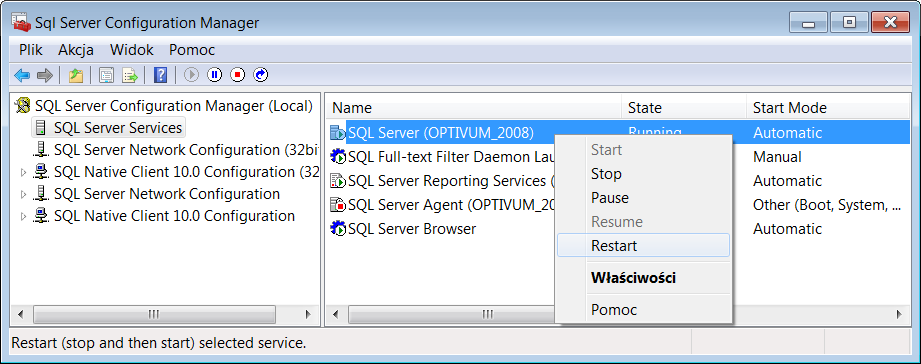Viewport: 921px width, 364px height.
Task: Choose Stop from the context menu
Action: tap(643, 174)
